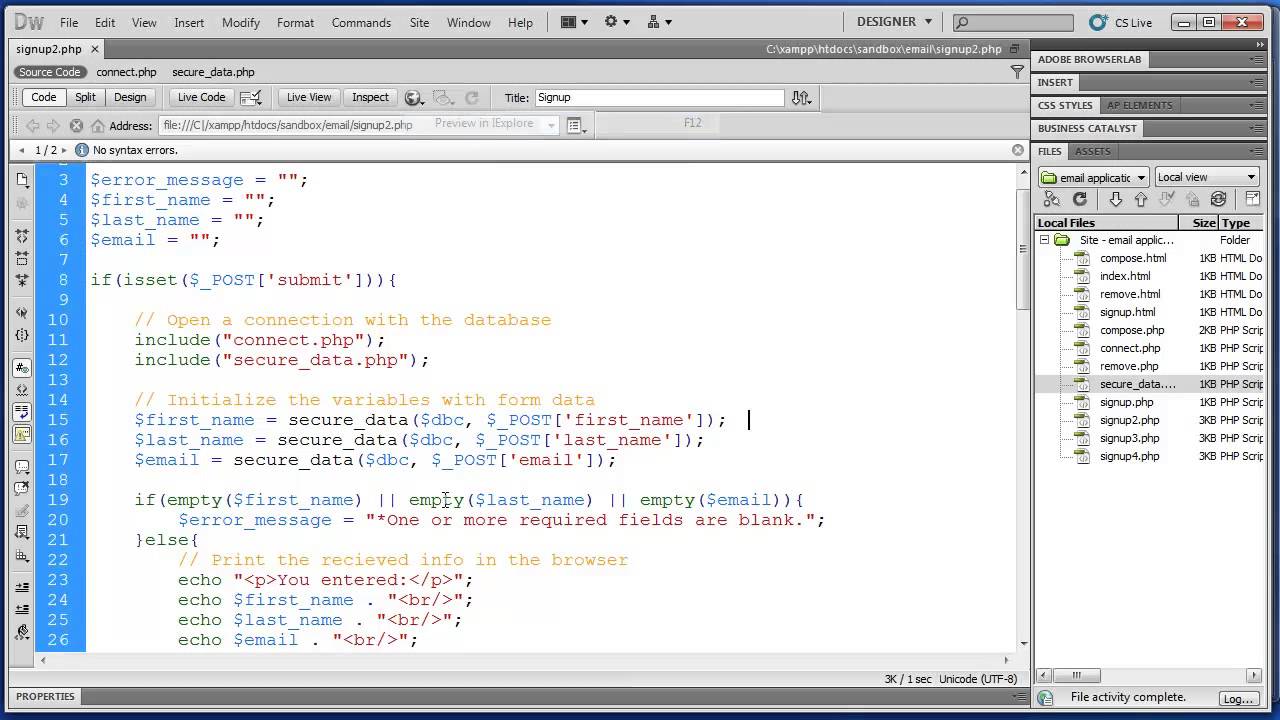Click the Collapse Selection coding icon
Screen dimensions: 1280x720
click(22, 258)
